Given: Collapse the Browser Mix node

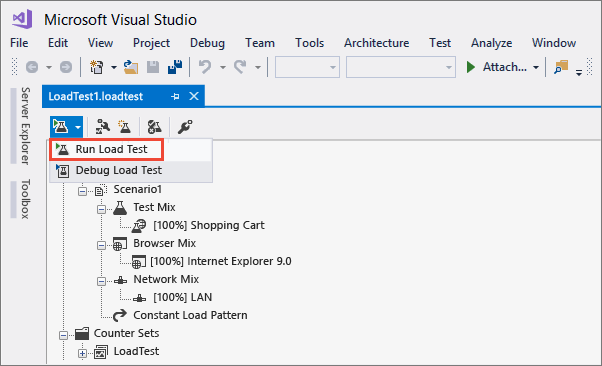Looking at the screenshot, I should point(101,245).
